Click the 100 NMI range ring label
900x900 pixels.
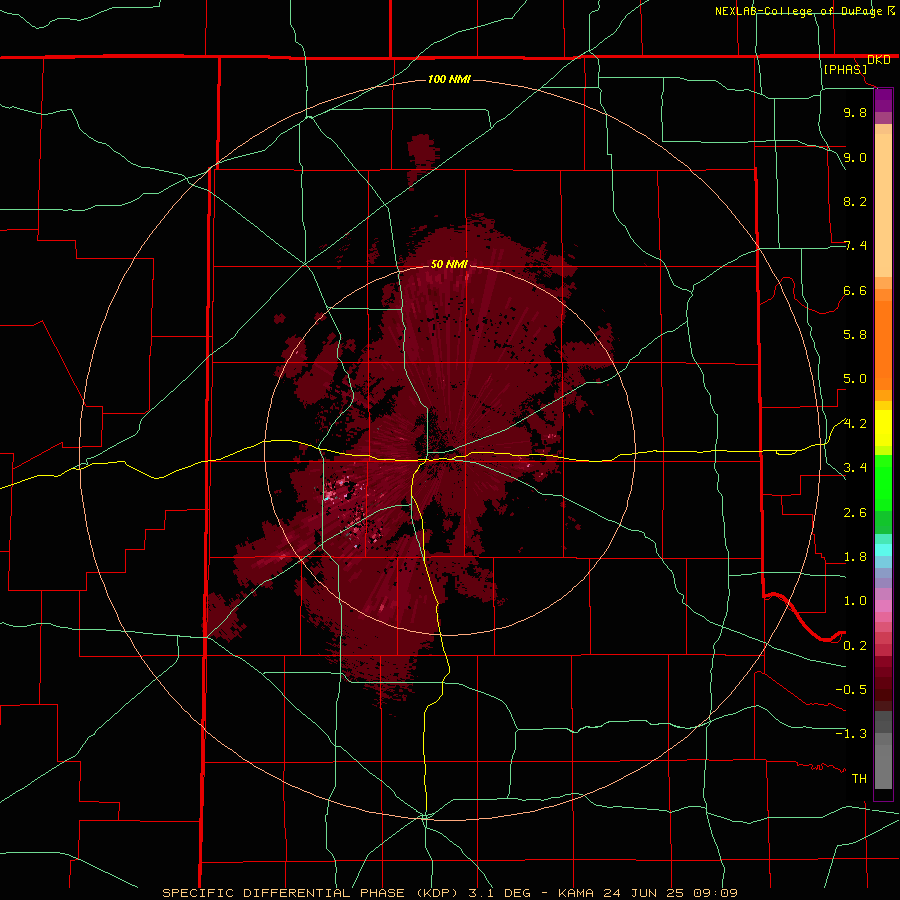click(449, 79)
